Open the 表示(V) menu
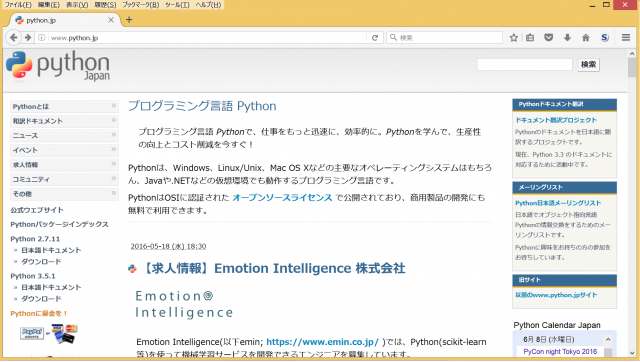Image resolution: width=640 pixels, height=362 pixels. point(77,4)
